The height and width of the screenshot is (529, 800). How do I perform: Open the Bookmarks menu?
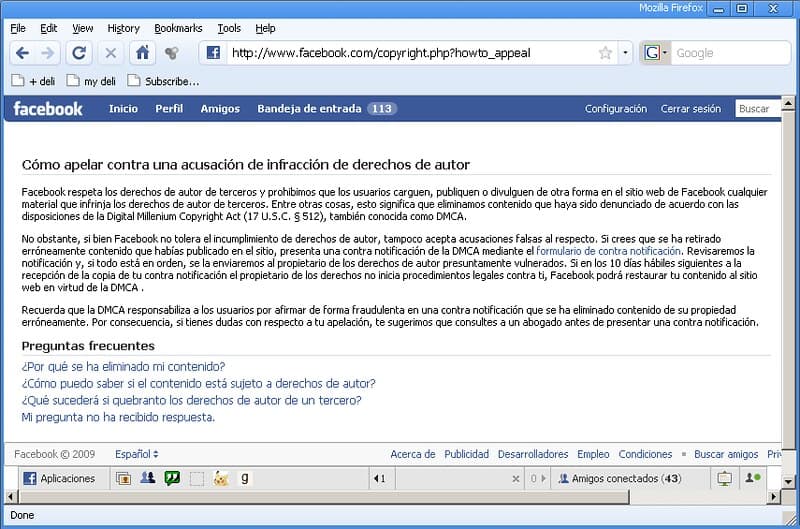pos(178,29)
